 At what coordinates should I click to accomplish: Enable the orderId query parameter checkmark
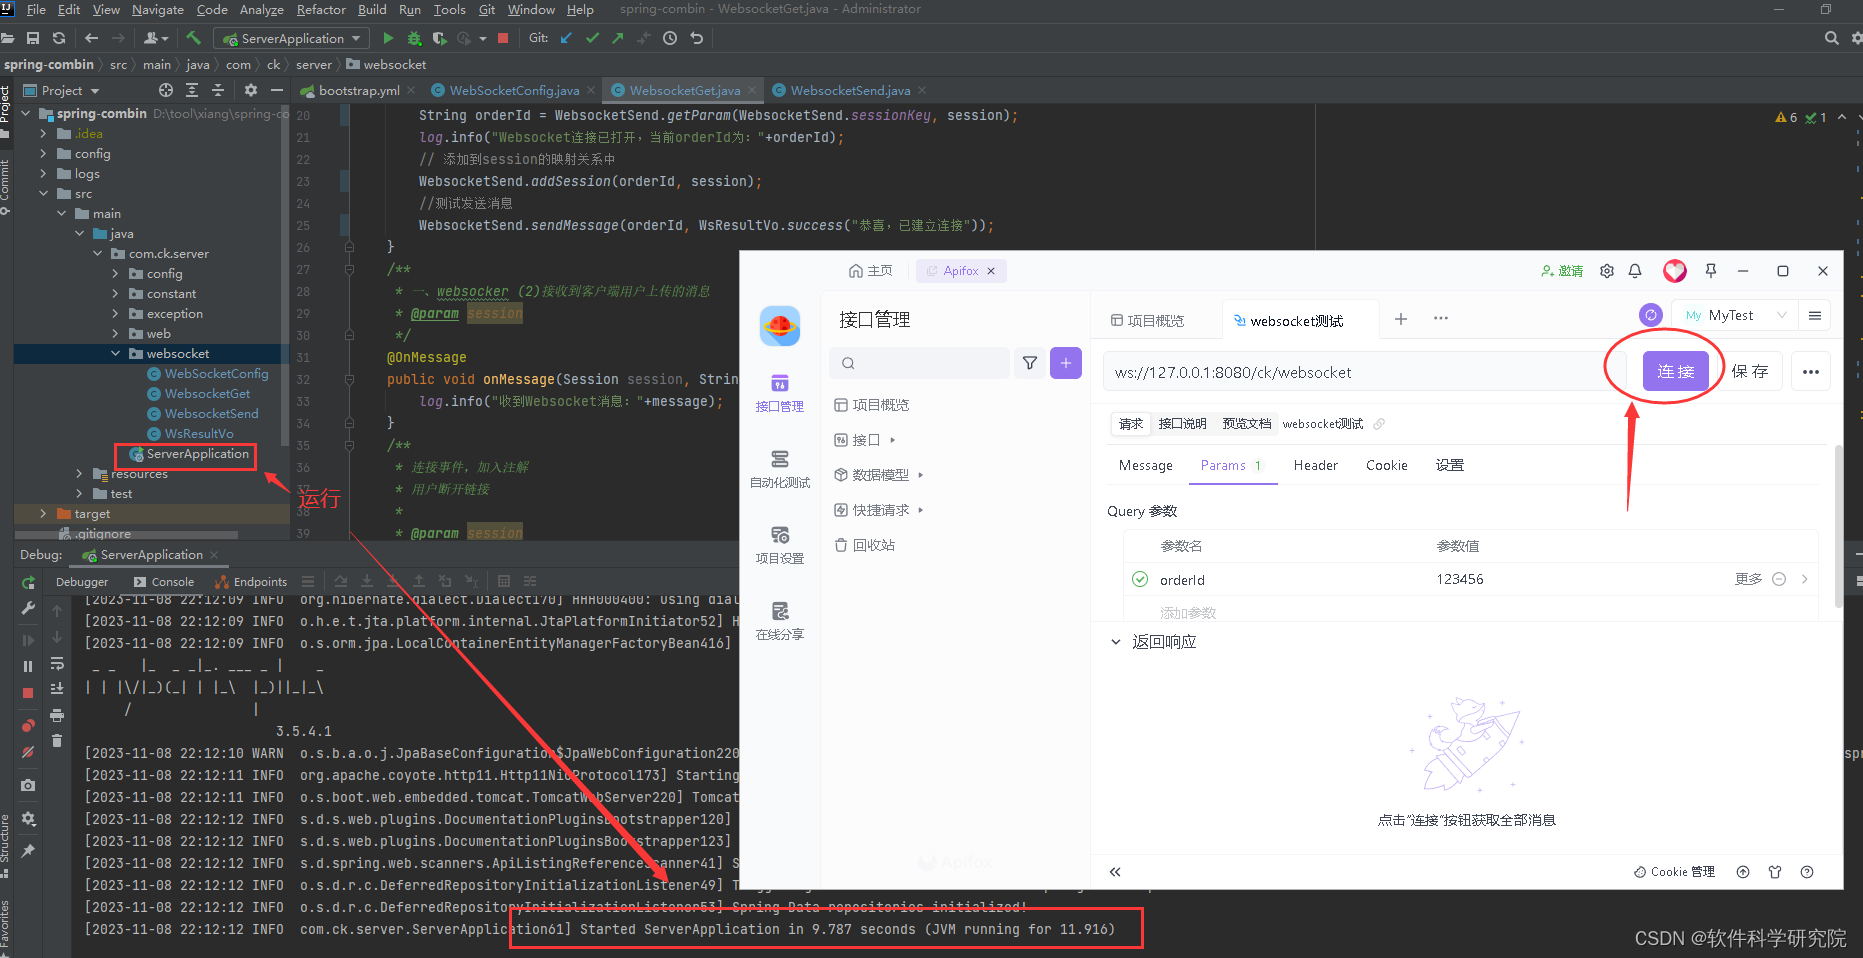(x=1140, y=579)
